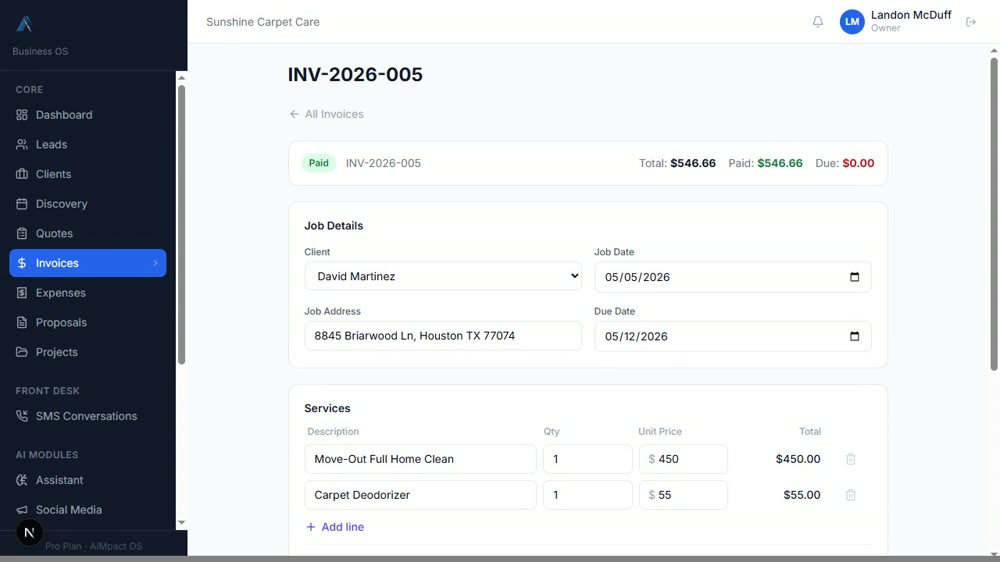The height and width of the screenshot is (562, 1000).
Task: Click the Due Date field 05/12/2026
Action: point(733,336)
